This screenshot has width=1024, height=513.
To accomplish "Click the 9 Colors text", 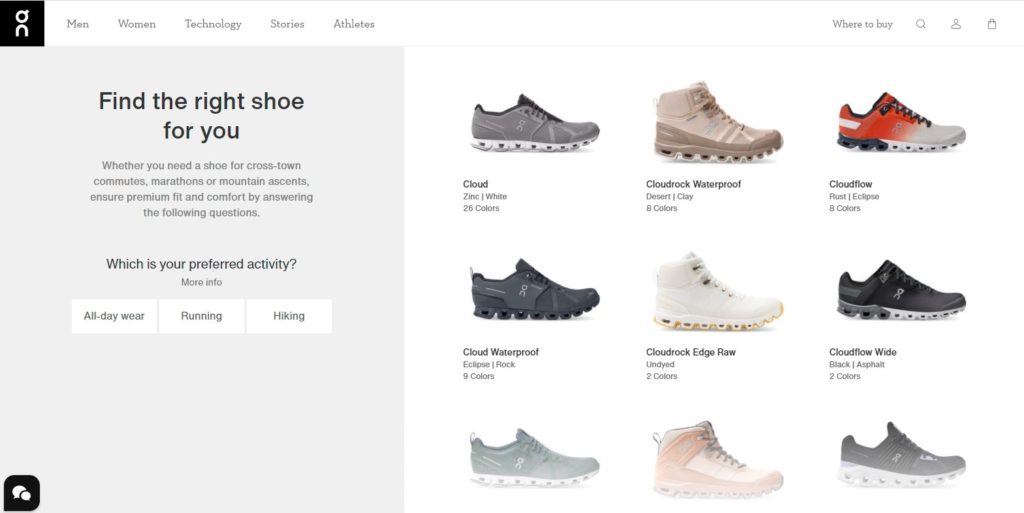I will 479,376.
